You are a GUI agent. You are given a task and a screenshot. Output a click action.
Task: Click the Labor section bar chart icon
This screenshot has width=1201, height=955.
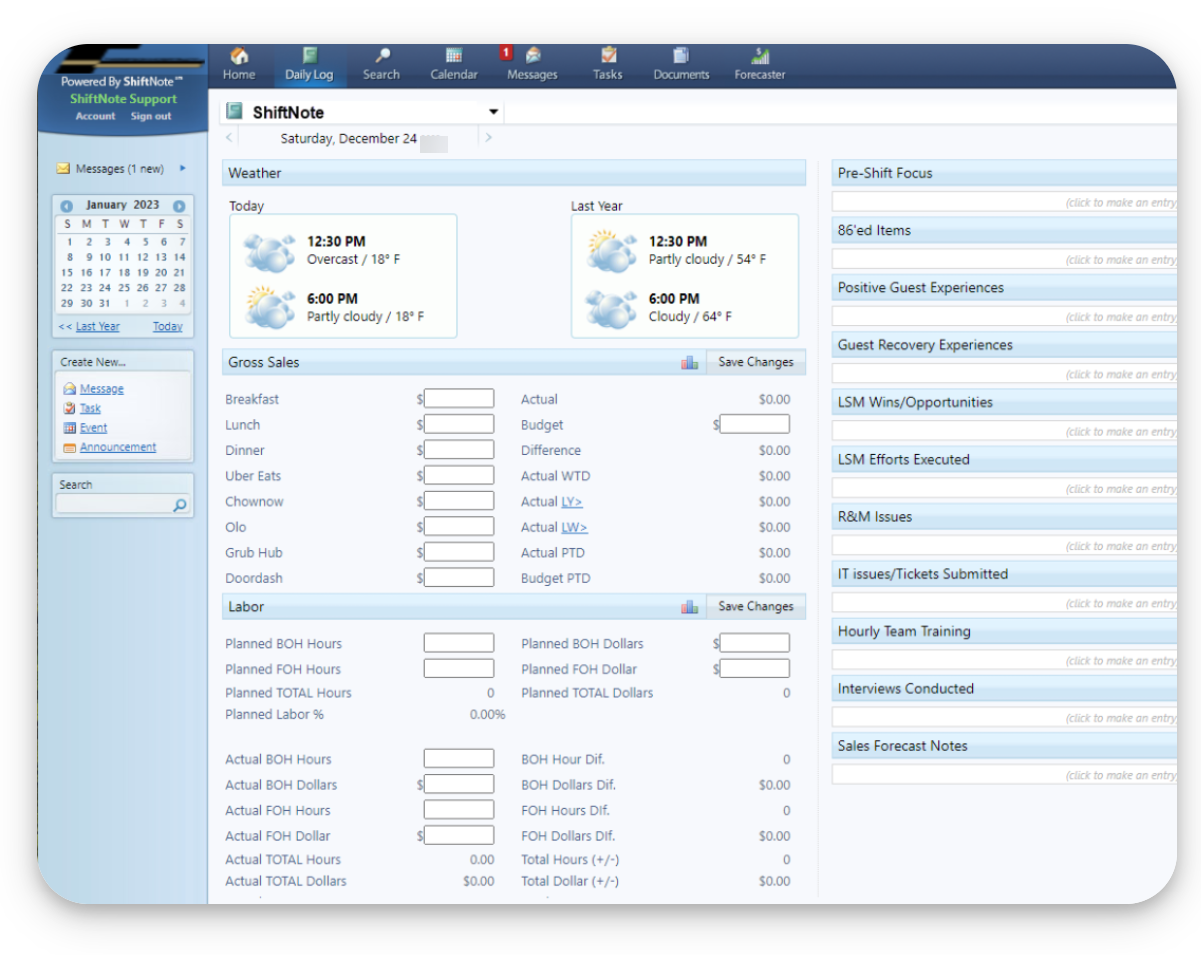pos(690,607)
